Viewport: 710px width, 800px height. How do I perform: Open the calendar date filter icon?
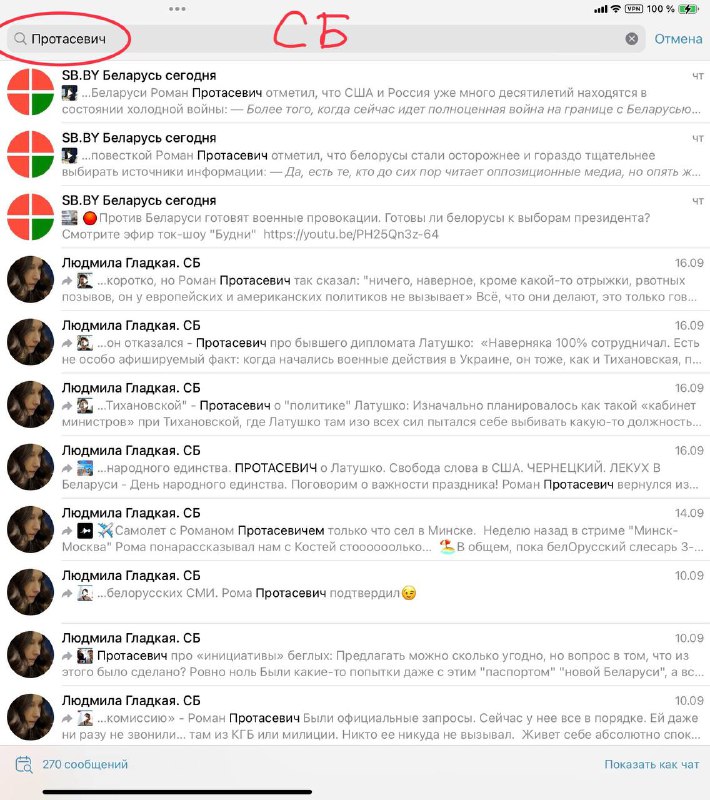click(23, 764)
